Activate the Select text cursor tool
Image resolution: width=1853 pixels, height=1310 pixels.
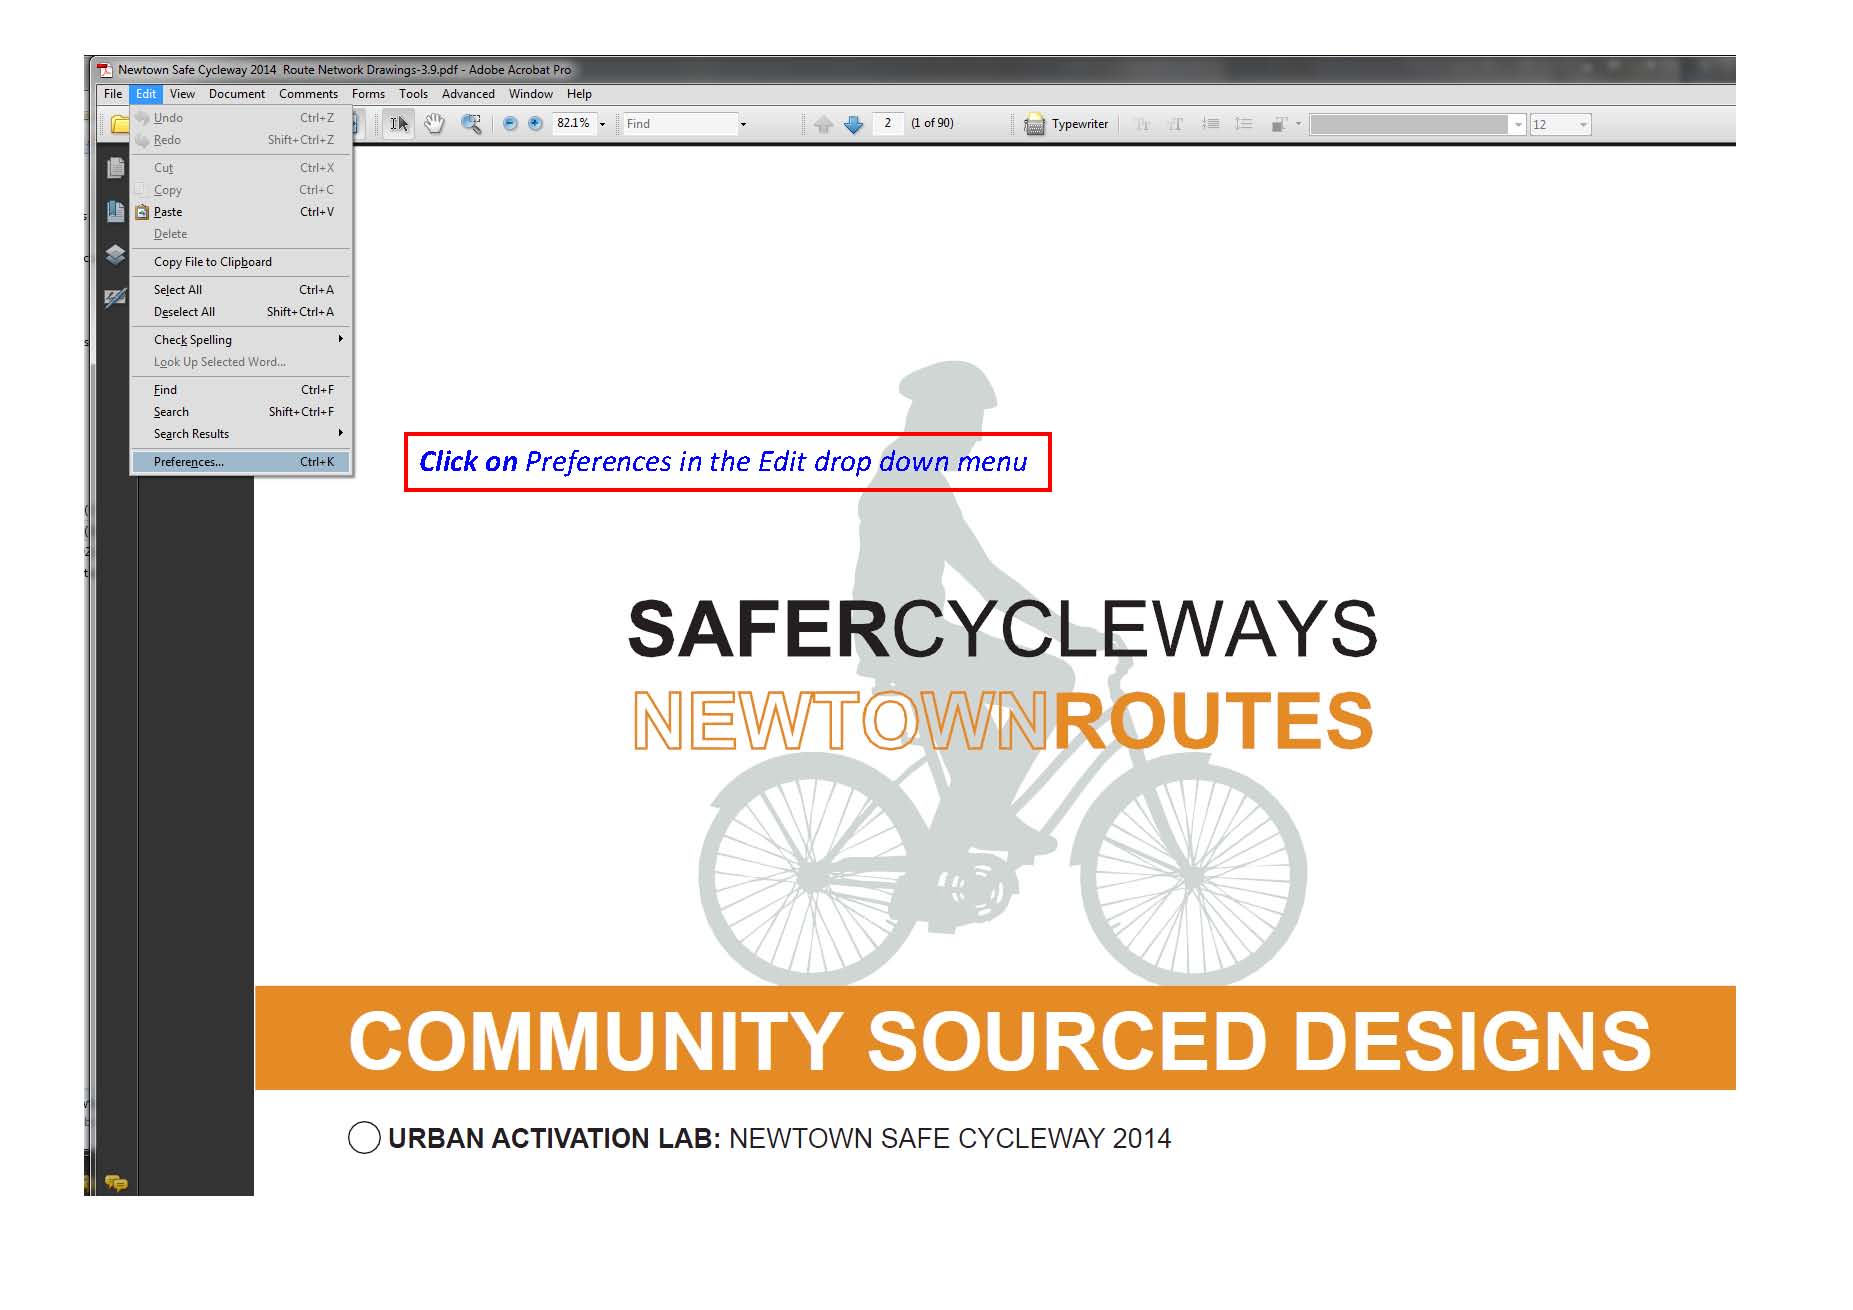tap(399, 124)
